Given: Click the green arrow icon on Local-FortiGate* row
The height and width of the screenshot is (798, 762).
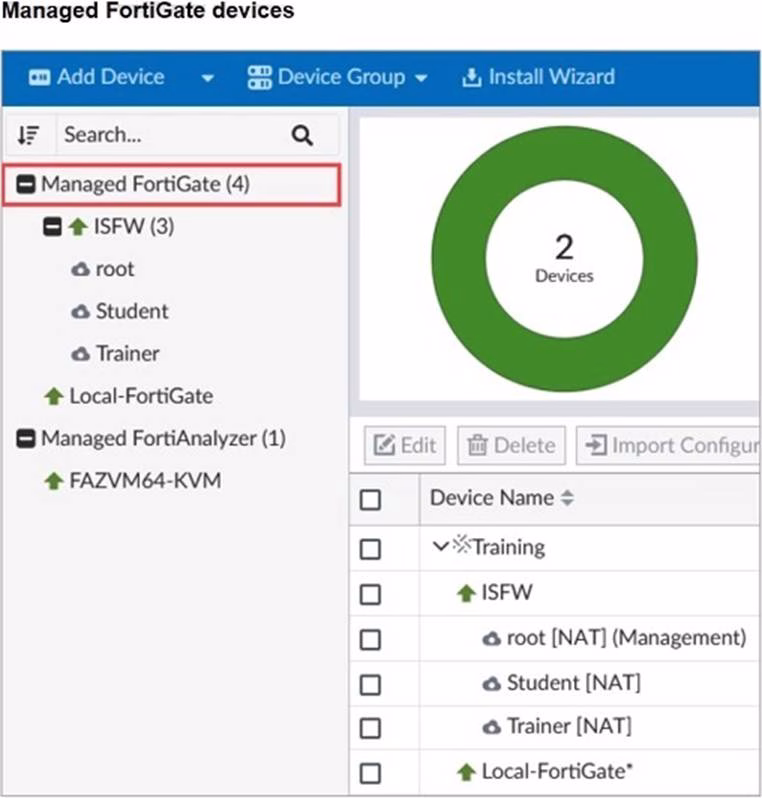Looking at the screenshot, I should pyautogui.click(x=466, y=772).
